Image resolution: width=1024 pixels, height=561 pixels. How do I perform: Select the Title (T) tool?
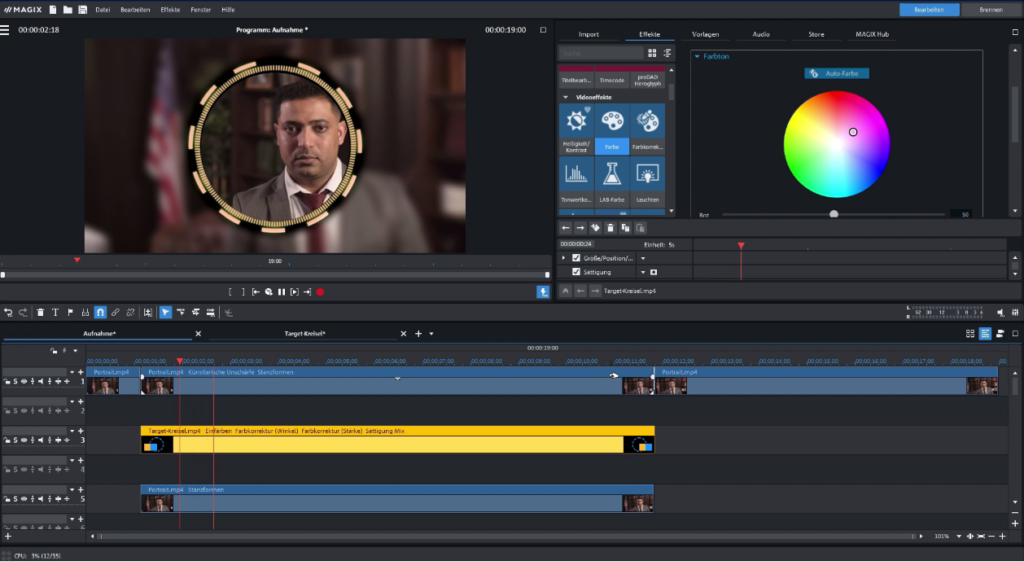pos(55,312)
